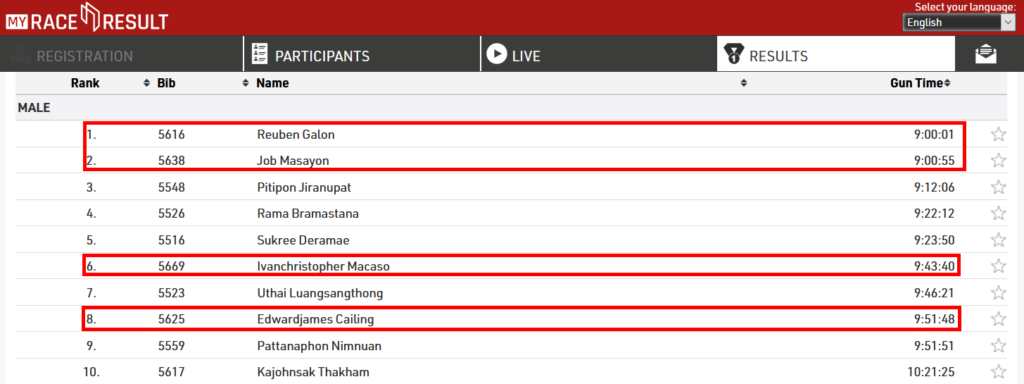Favorite Sukree Deramae with the star
1024x384 pixels.
coord(998,240)
